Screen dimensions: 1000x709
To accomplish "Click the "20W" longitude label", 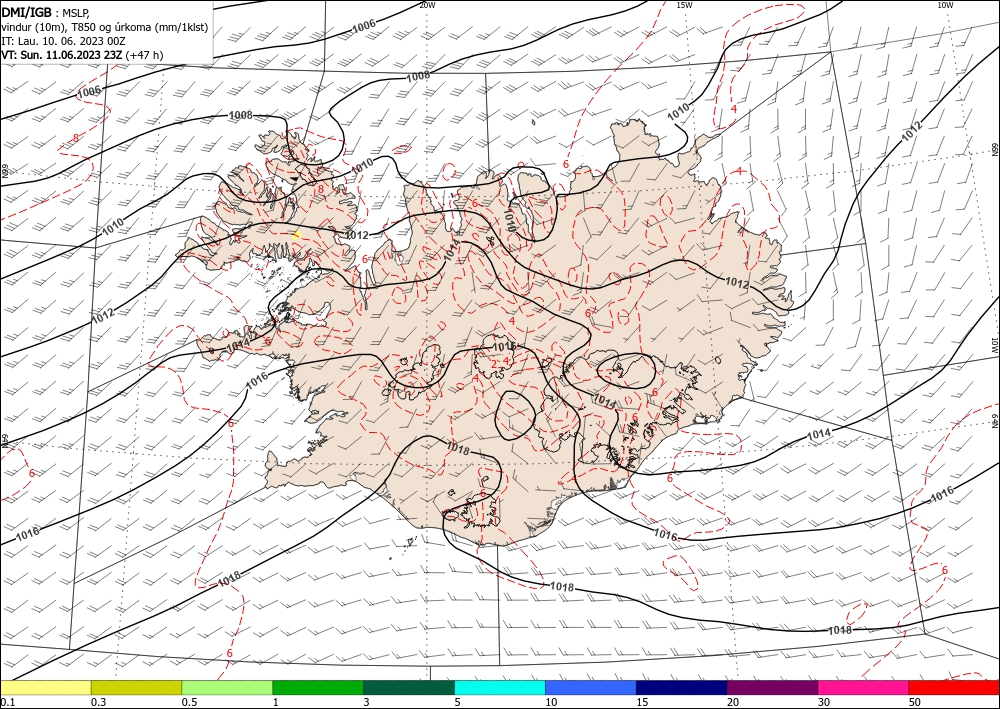I will click(427, 5).
